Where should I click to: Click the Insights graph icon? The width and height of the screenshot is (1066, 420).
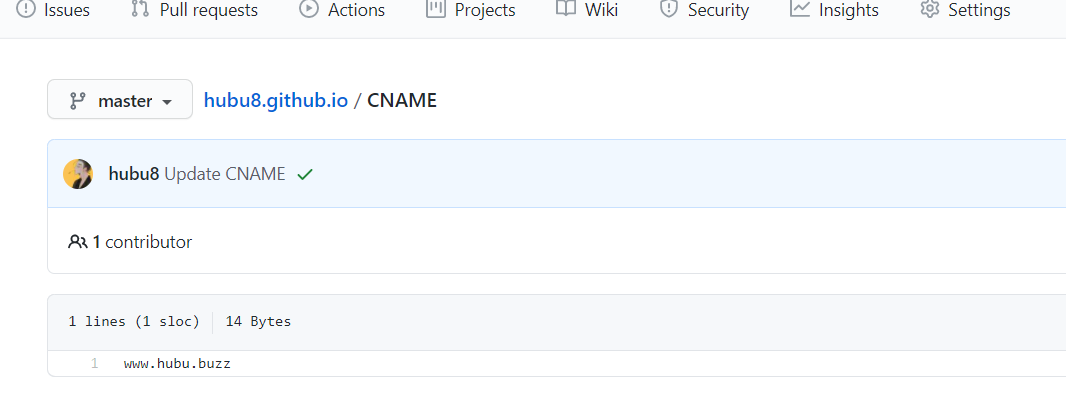click(799, 9)
